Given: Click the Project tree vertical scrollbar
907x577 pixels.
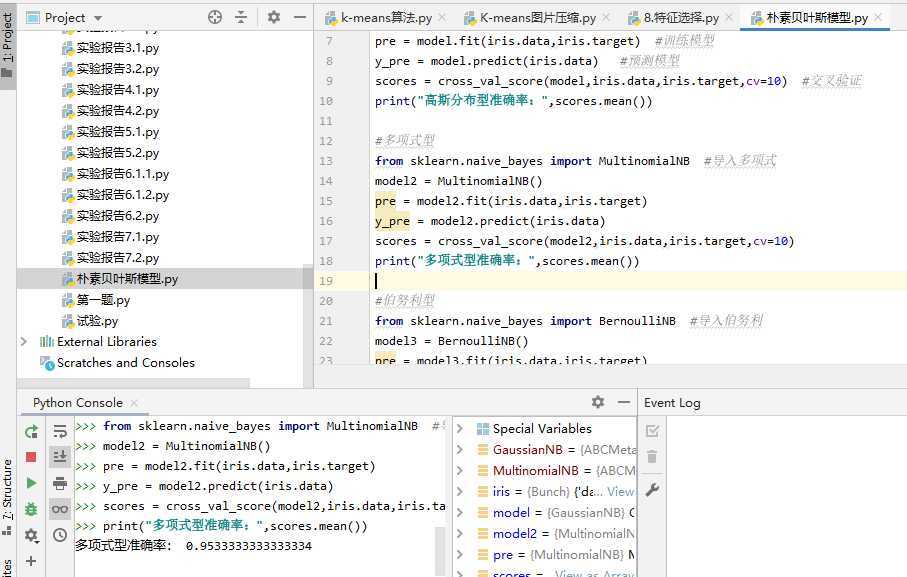Looking at the screenshot, I should pos(308,327).
